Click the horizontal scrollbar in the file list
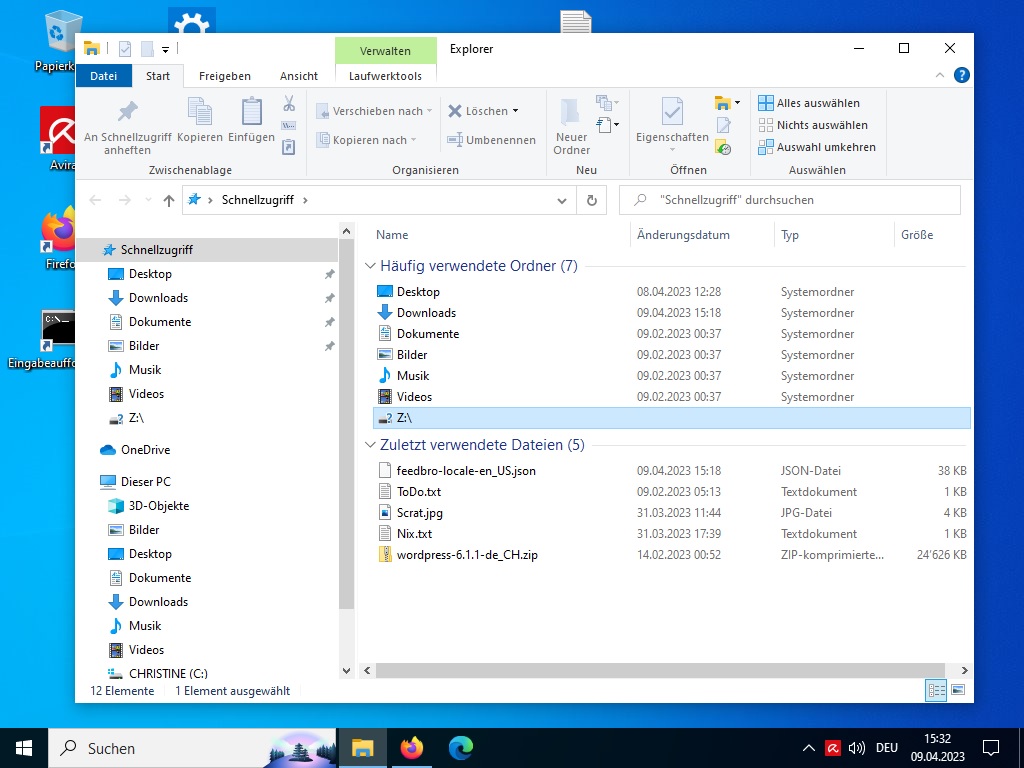Image resolution: width=1024 pixels, height=768 pixels. pyautogui.click(x=660, y=670)
